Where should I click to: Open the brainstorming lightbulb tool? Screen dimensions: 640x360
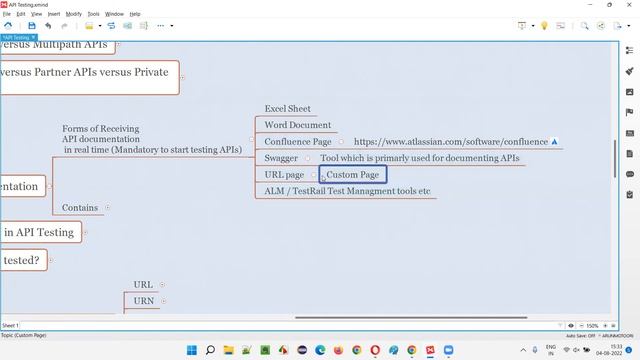[x=544, y=26]
